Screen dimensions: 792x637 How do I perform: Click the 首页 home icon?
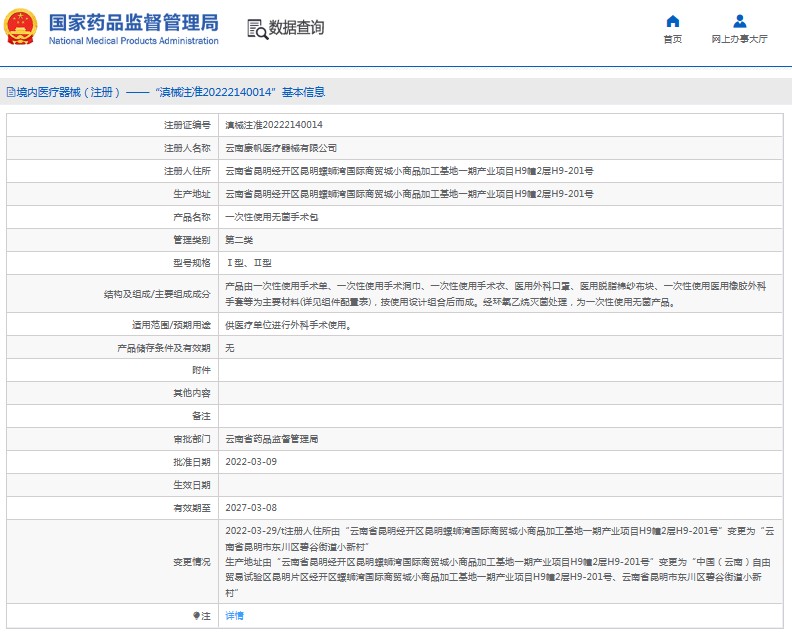coord(672,21)
